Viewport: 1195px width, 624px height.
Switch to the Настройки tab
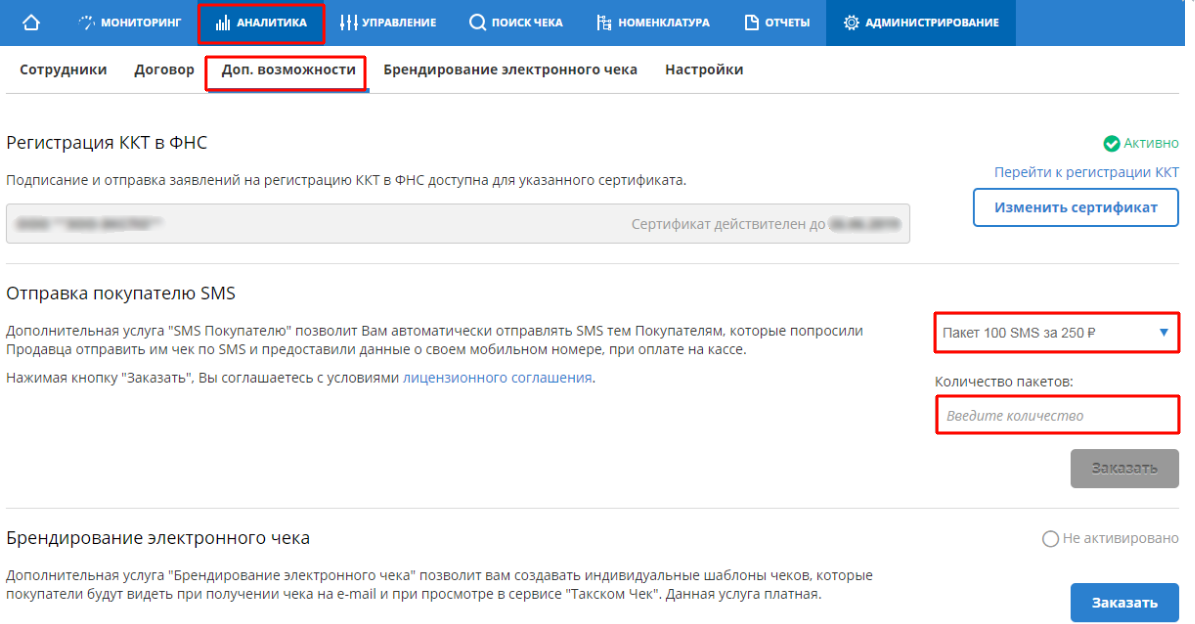(704, 69)
